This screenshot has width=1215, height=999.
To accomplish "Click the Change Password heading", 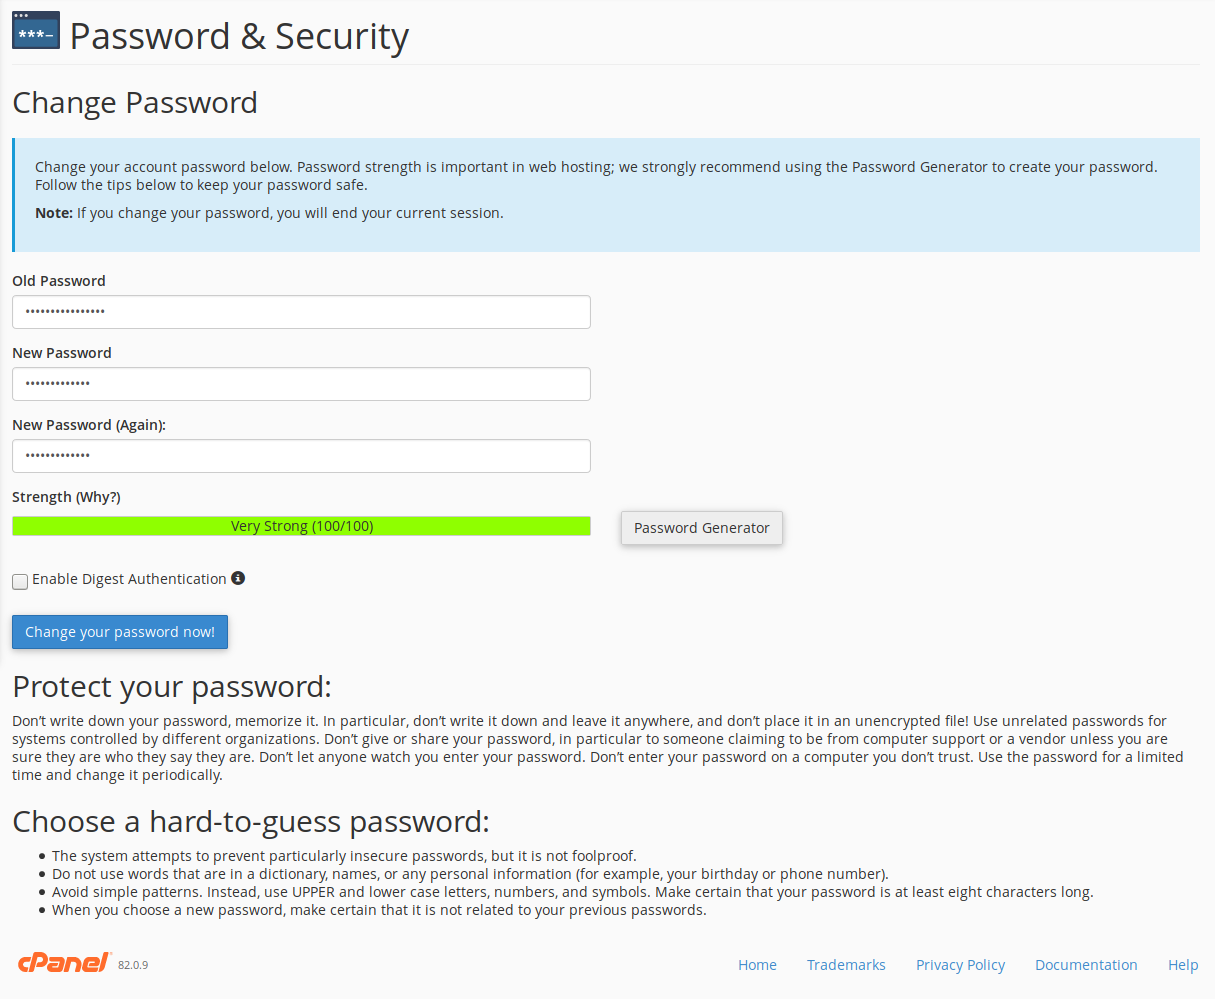I will tap(135, 103).
